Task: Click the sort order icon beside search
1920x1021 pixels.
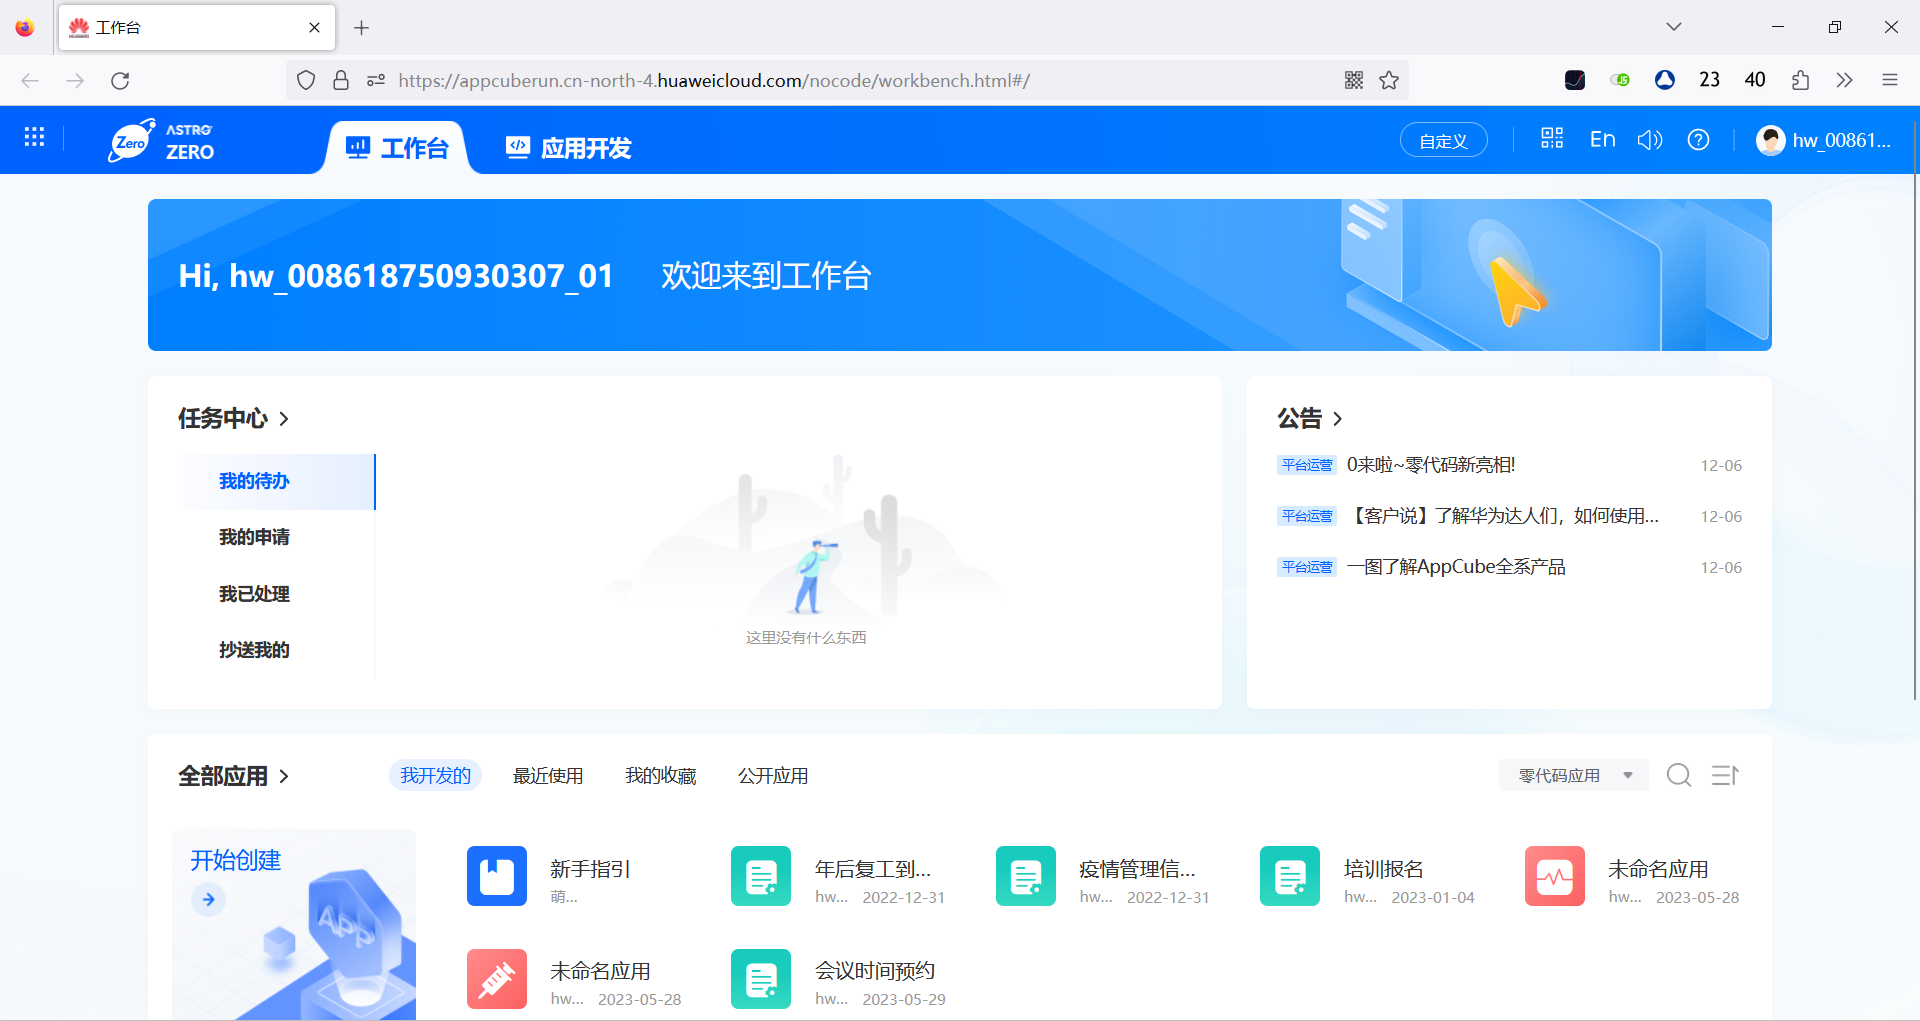Action: pyautogui.click(x=1725, y=775)
